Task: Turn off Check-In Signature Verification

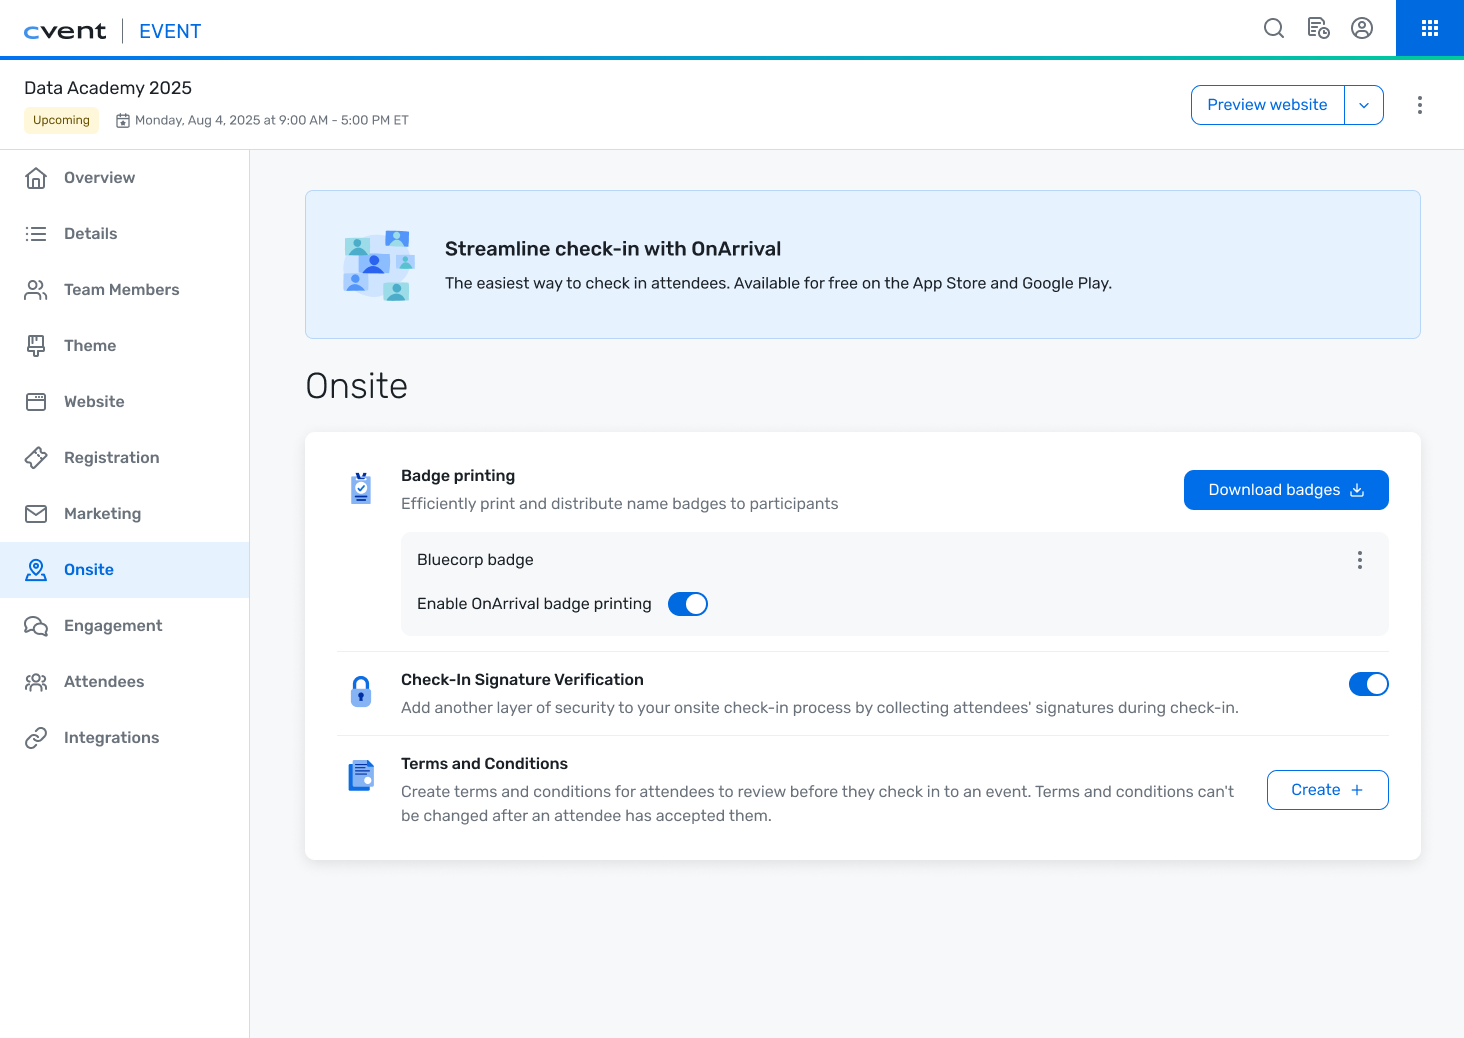Action: (x=1368, y=684)
